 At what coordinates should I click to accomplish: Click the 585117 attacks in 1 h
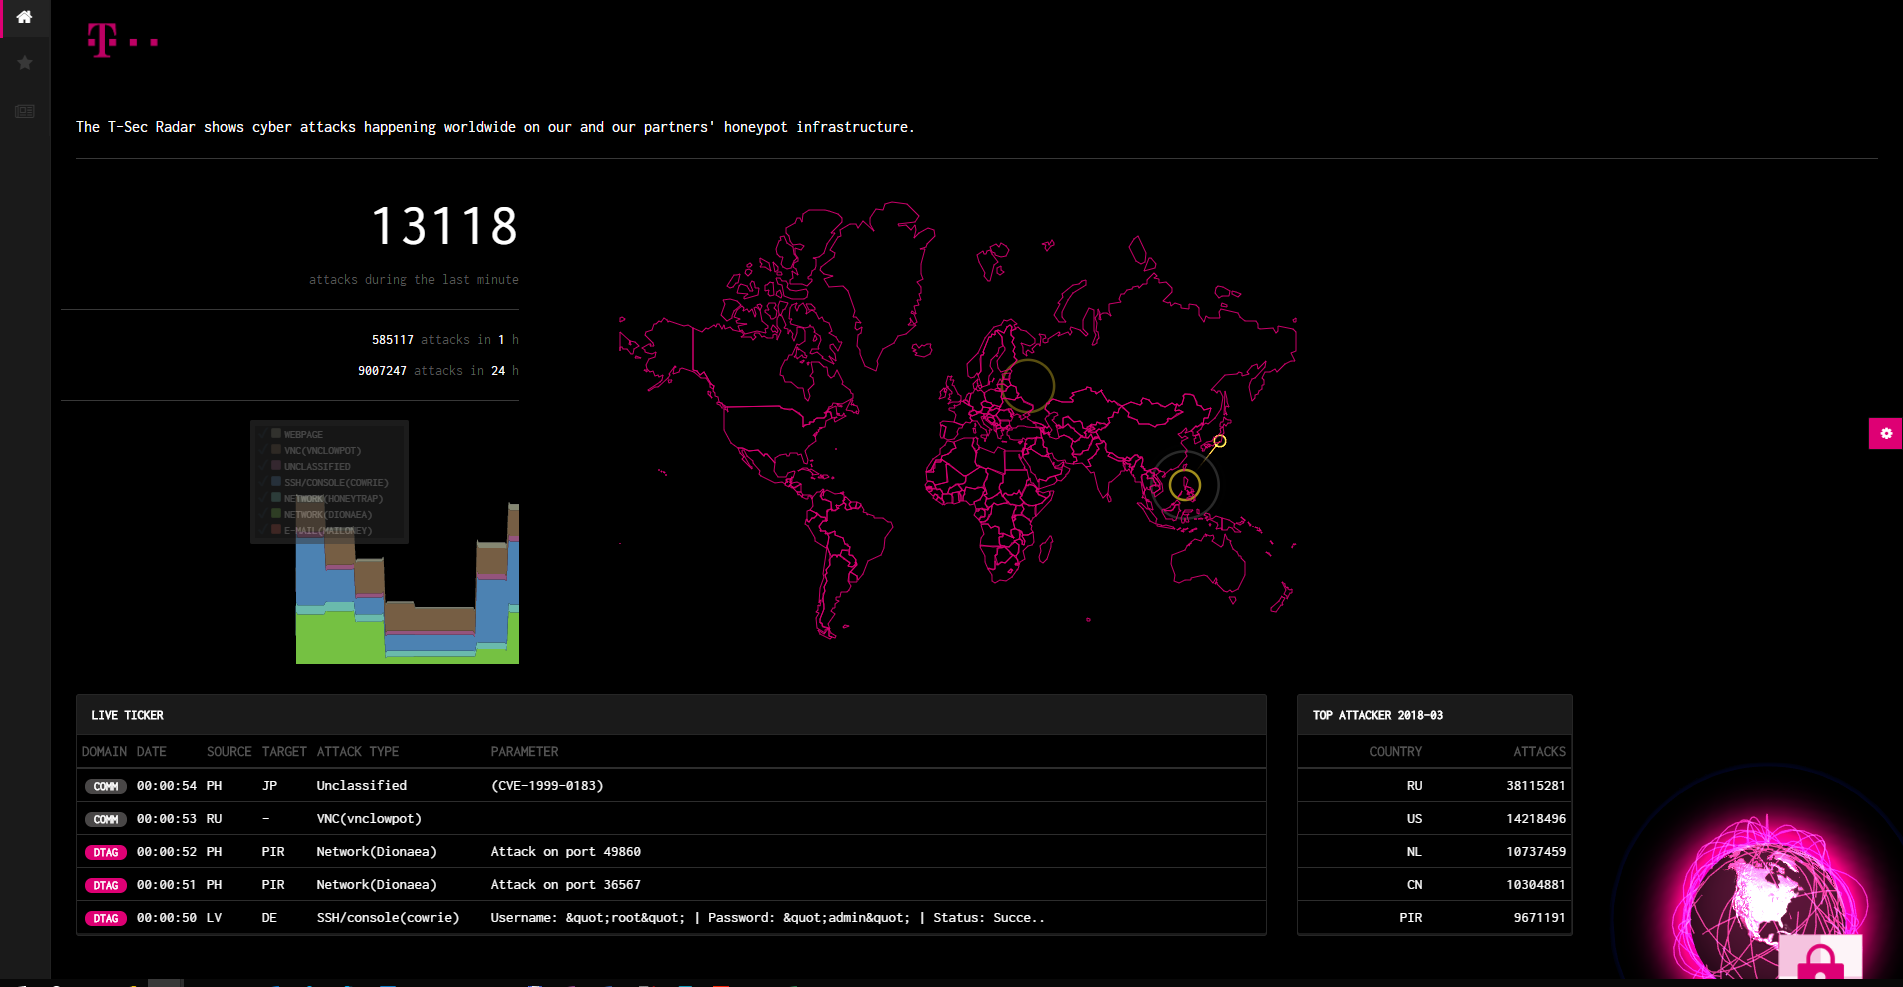click(445, 340)
